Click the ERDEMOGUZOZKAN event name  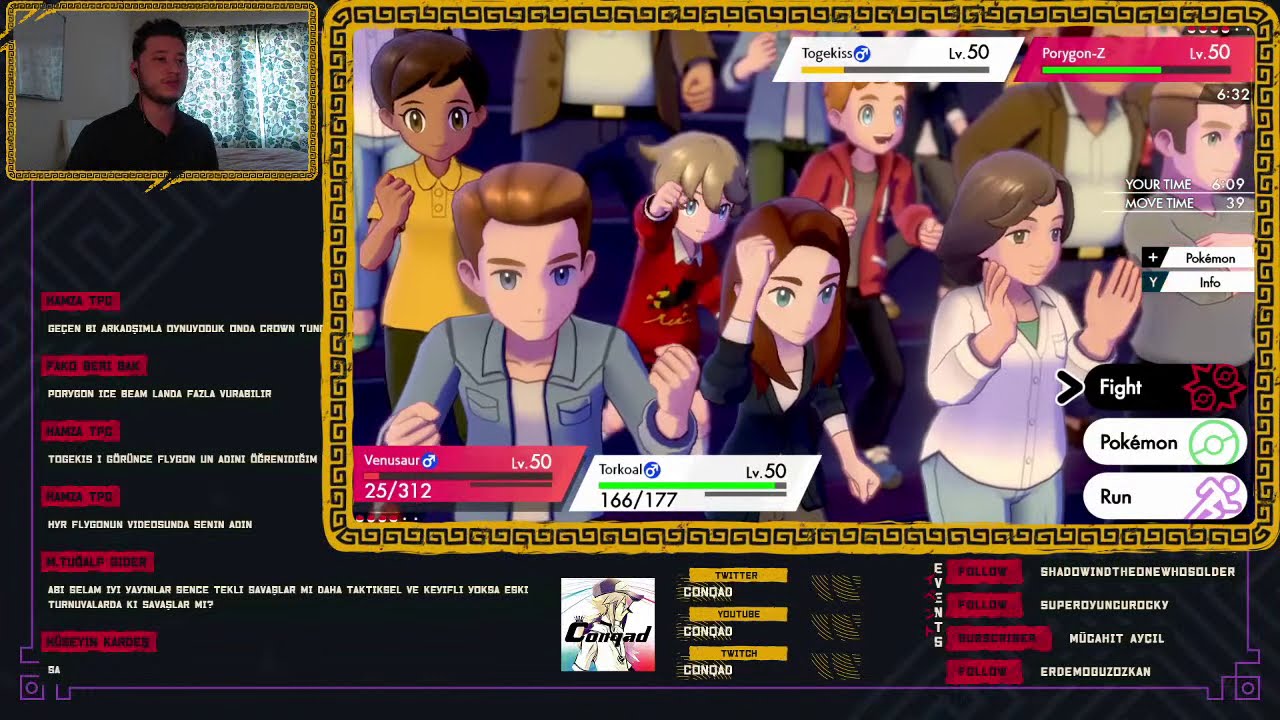[x=1096, y=671]
